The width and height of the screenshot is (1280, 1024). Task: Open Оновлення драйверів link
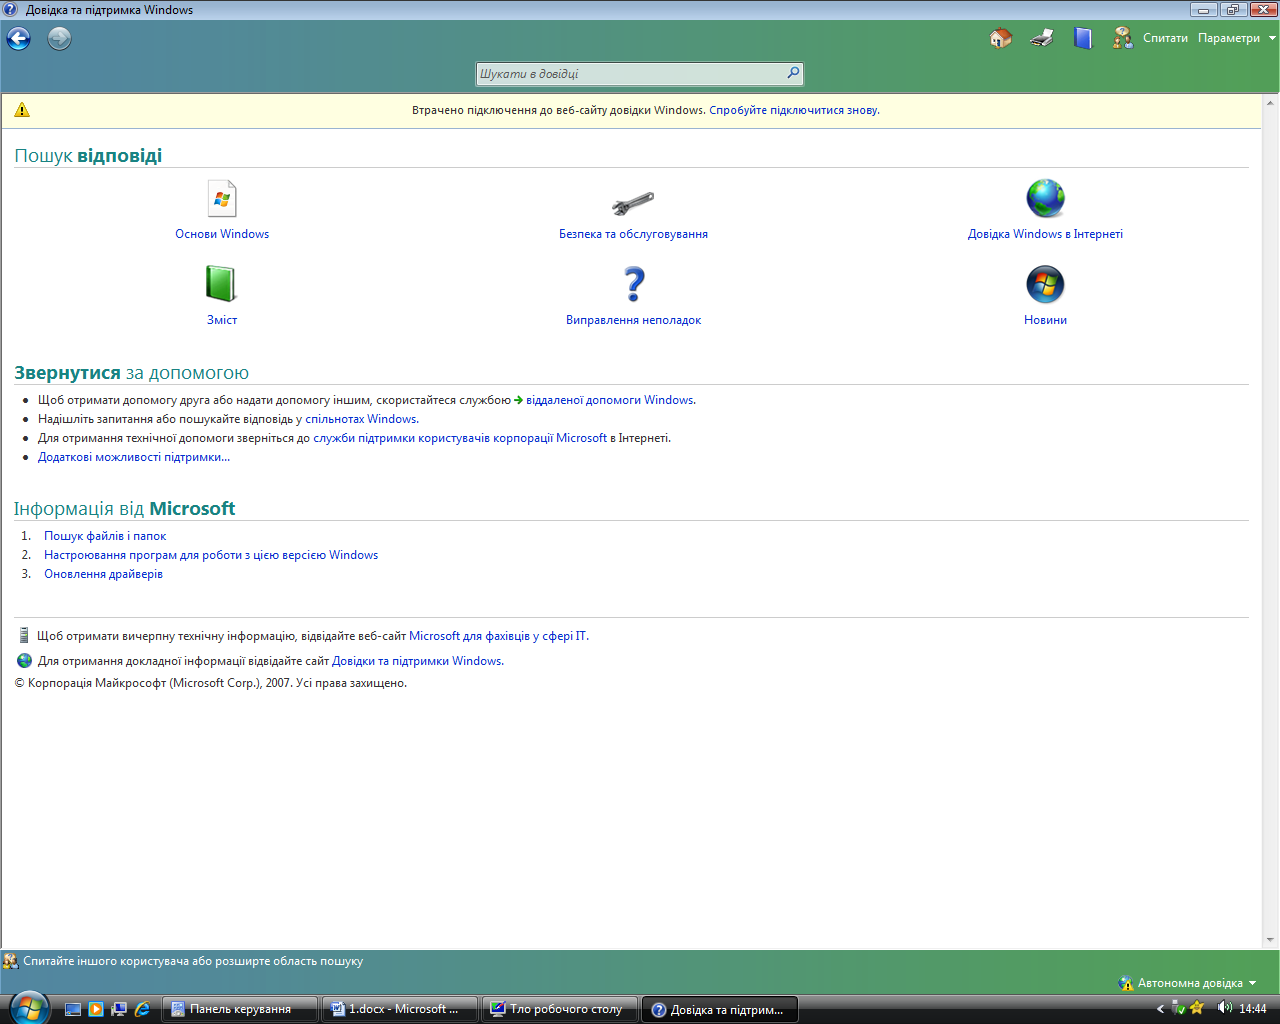103,574
